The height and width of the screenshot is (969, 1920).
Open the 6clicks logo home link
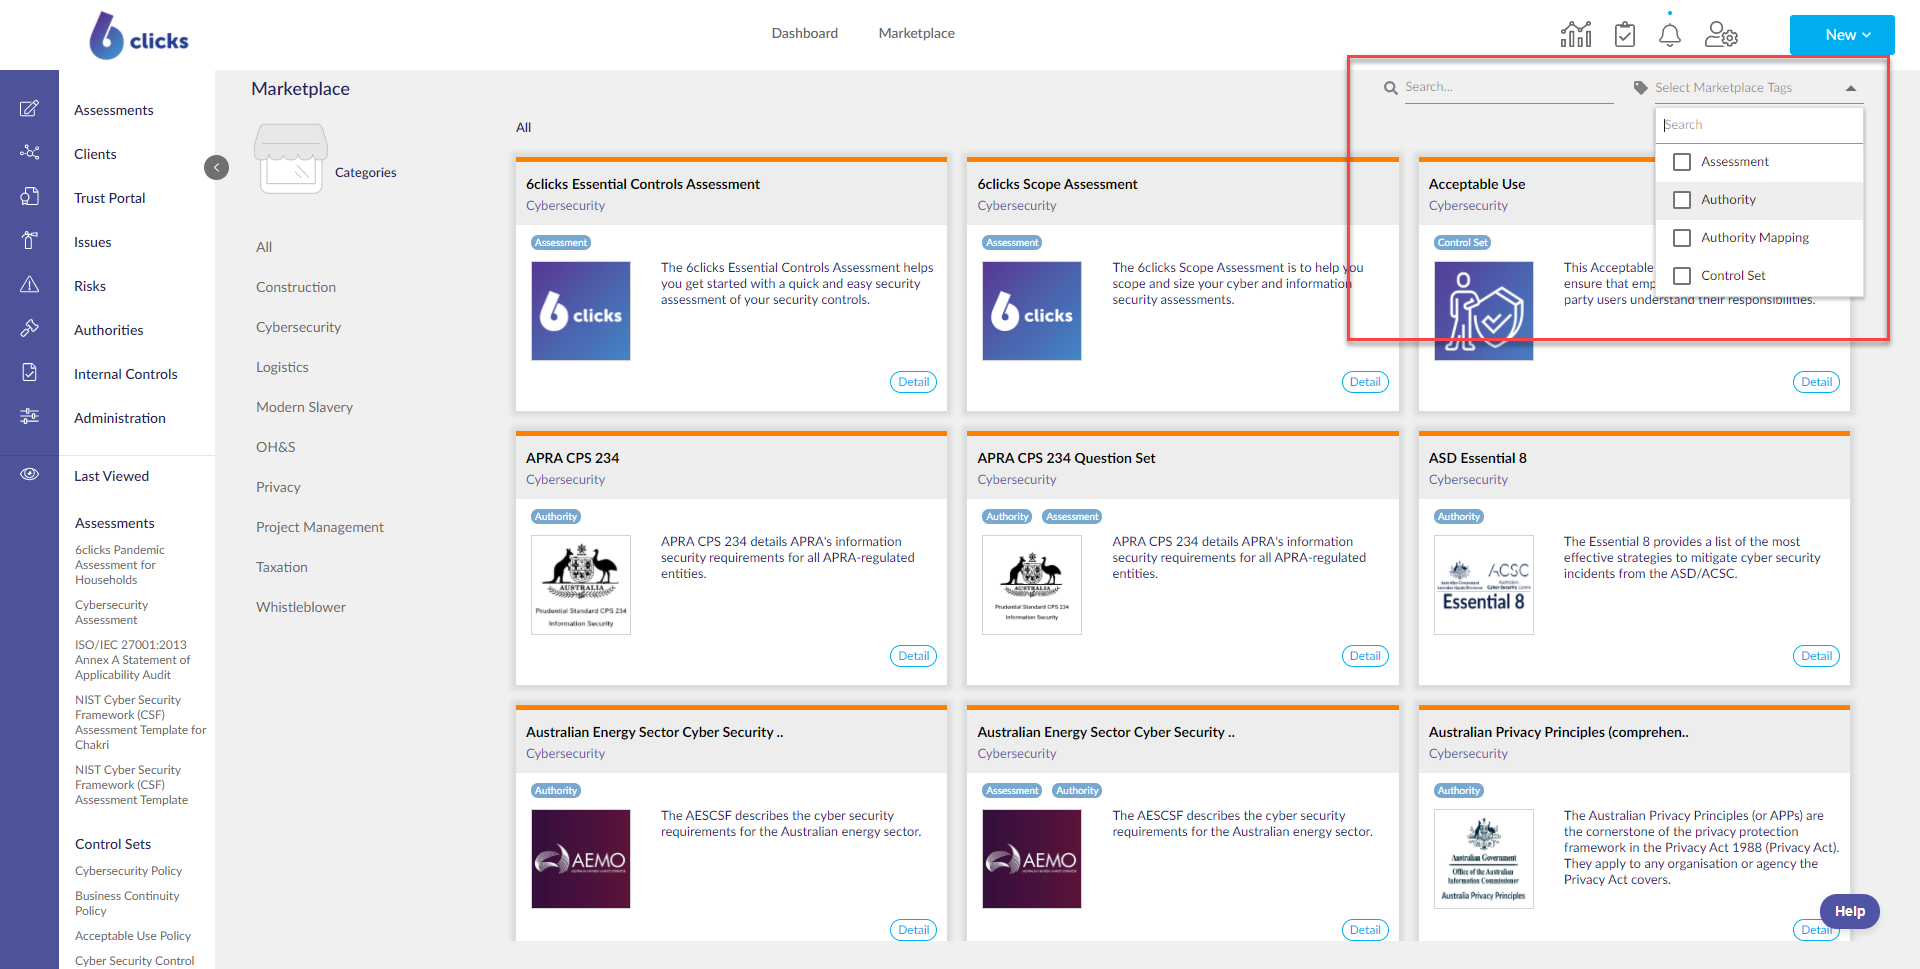click(139, 36)
